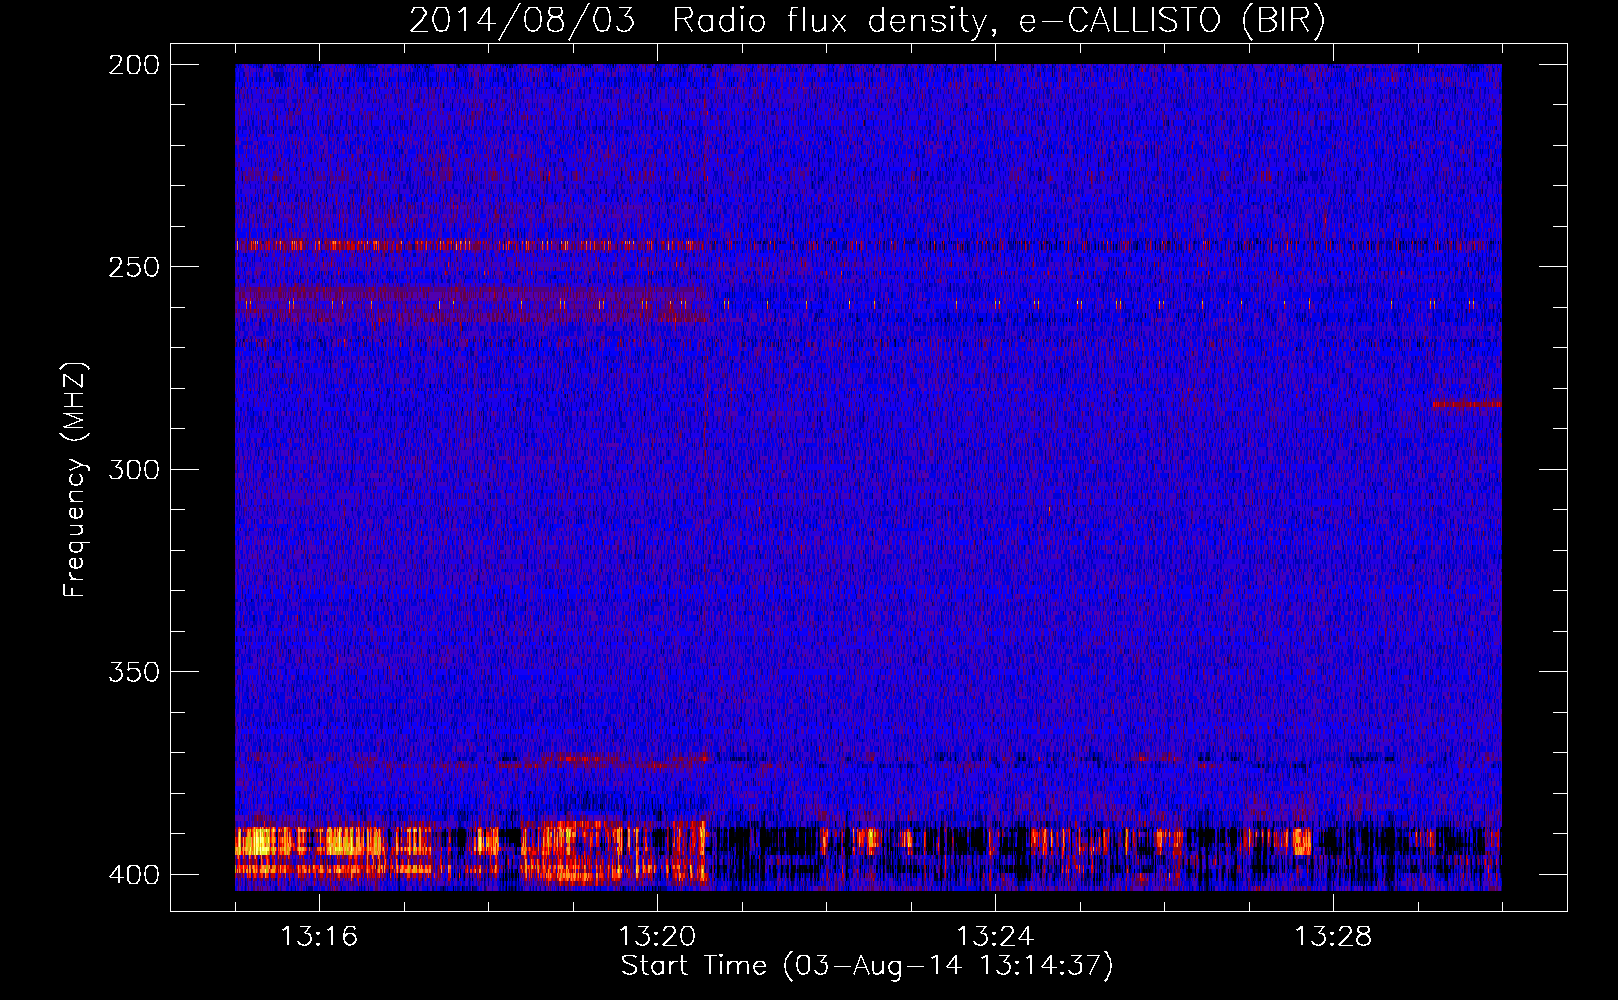Screen dimensions: 1618x1000
Task: Click the 13:20 time tick label
Action: [657, 937]
